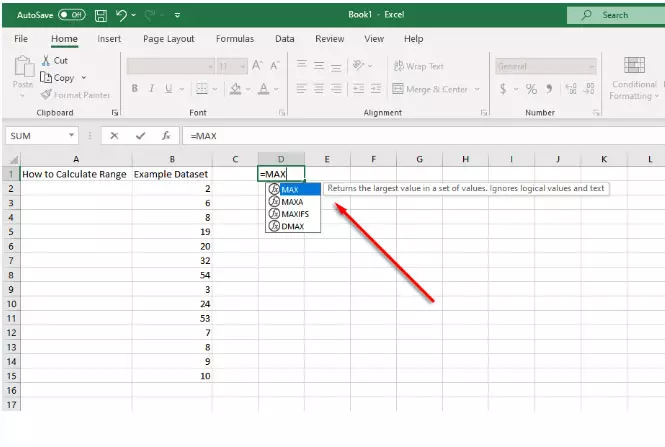
Task: Toggle Italic formatting
Action: click(151, 88)
